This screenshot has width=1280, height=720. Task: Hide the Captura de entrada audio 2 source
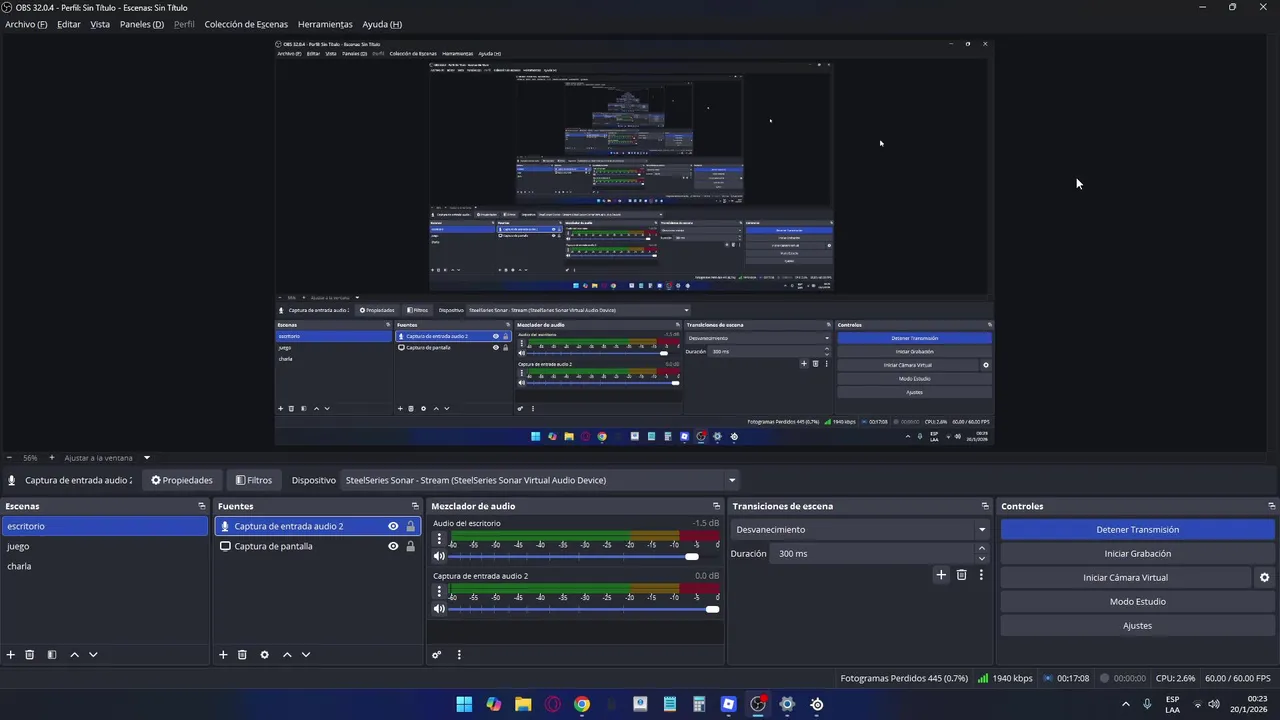393,526
